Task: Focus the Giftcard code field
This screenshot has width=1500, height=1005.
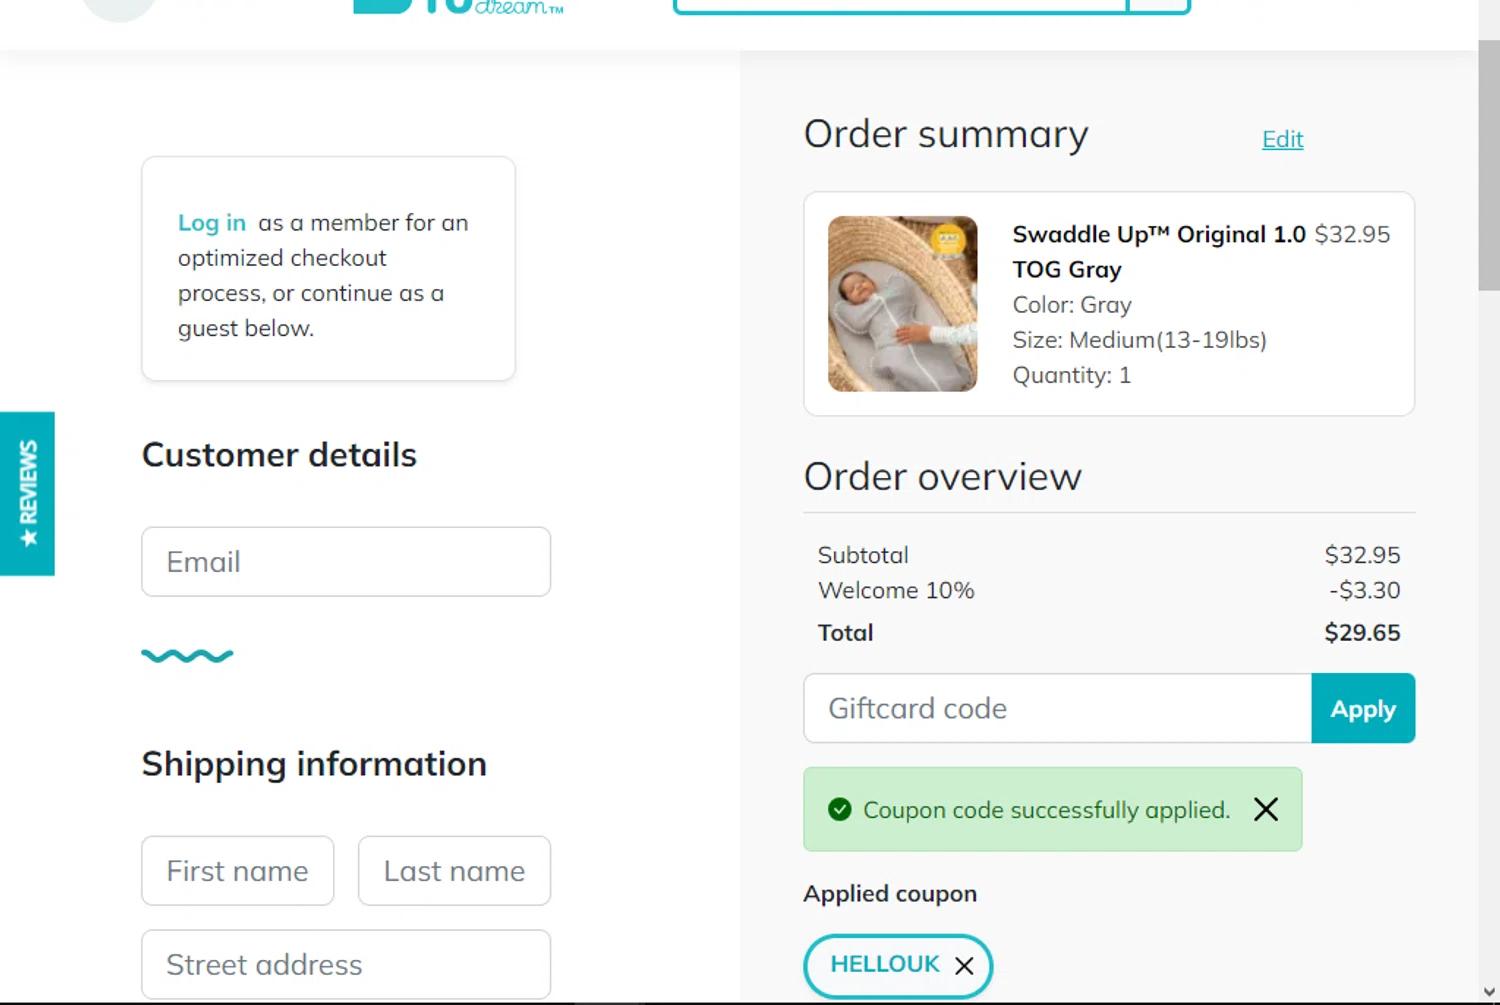Action: 1057,708
